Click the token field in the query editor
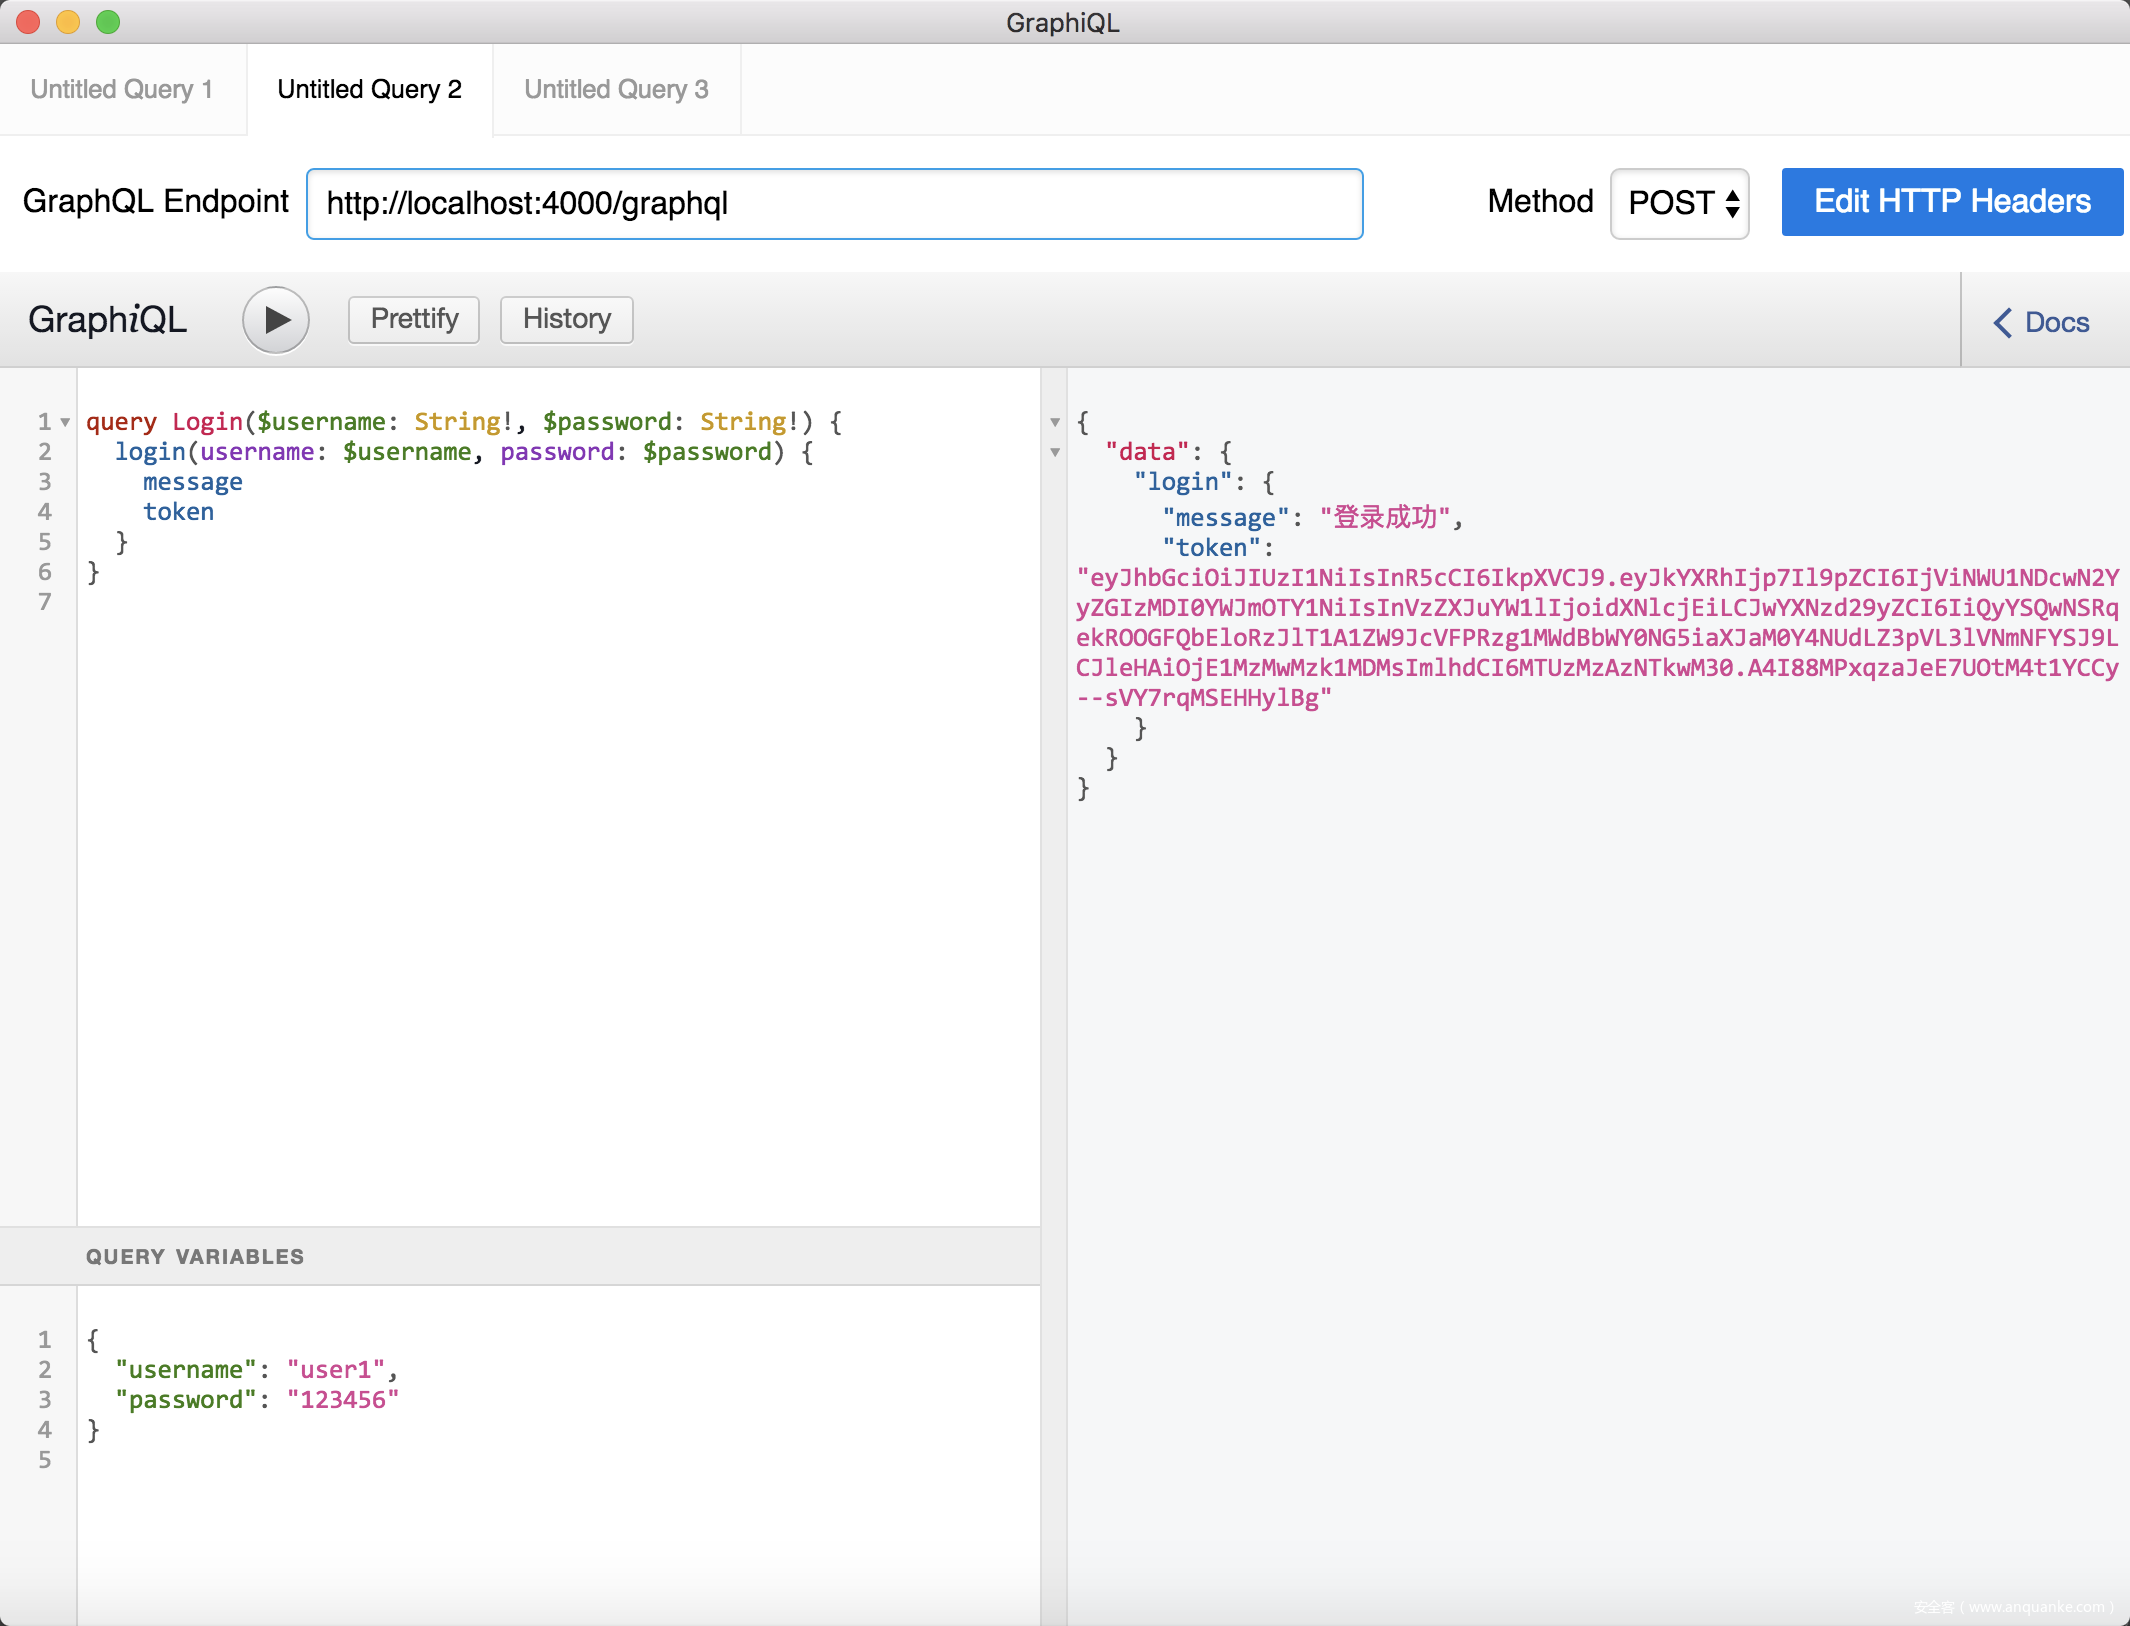Viewport: 2130px width, 1626px height. pyautogui.click(x=178, y=512)
